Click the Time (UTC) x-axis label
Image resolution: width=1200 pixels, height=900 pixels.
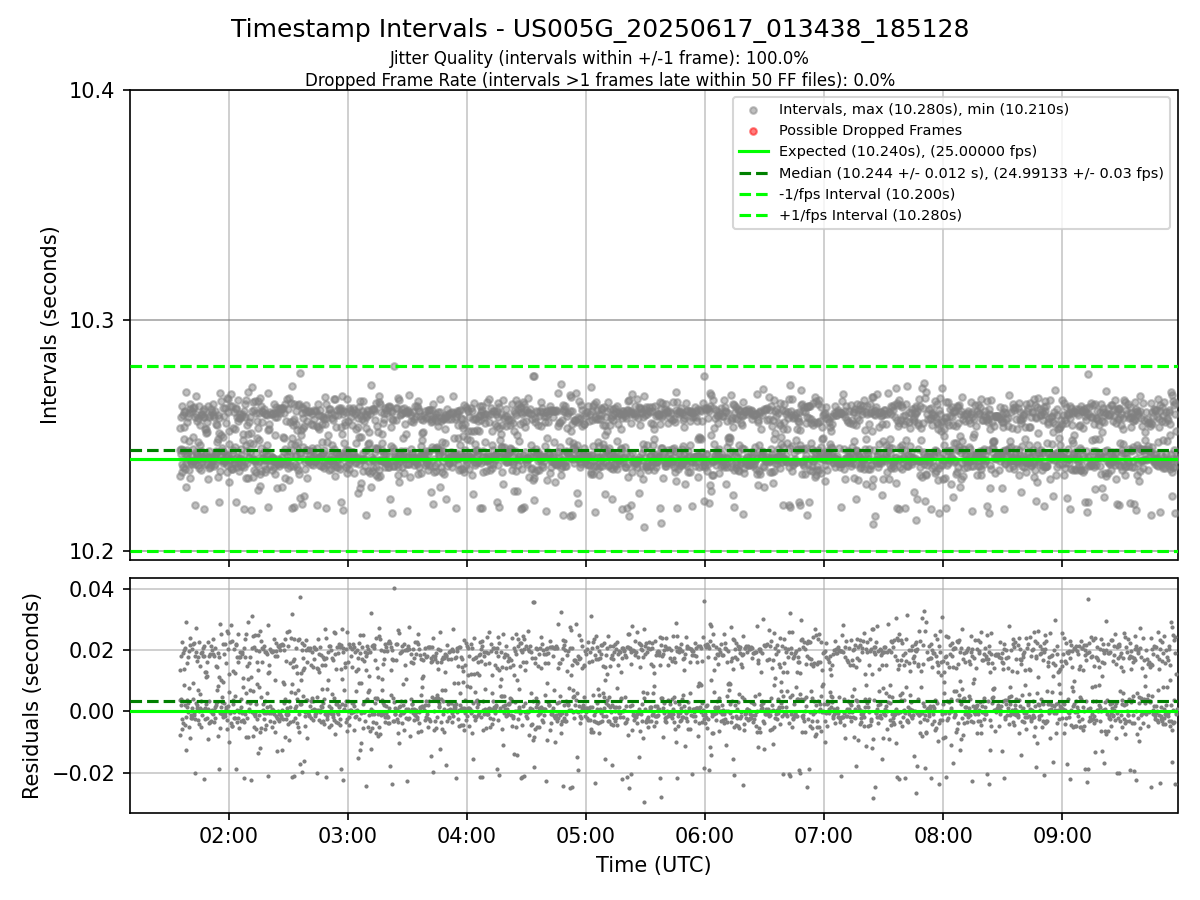pos(654,865)
